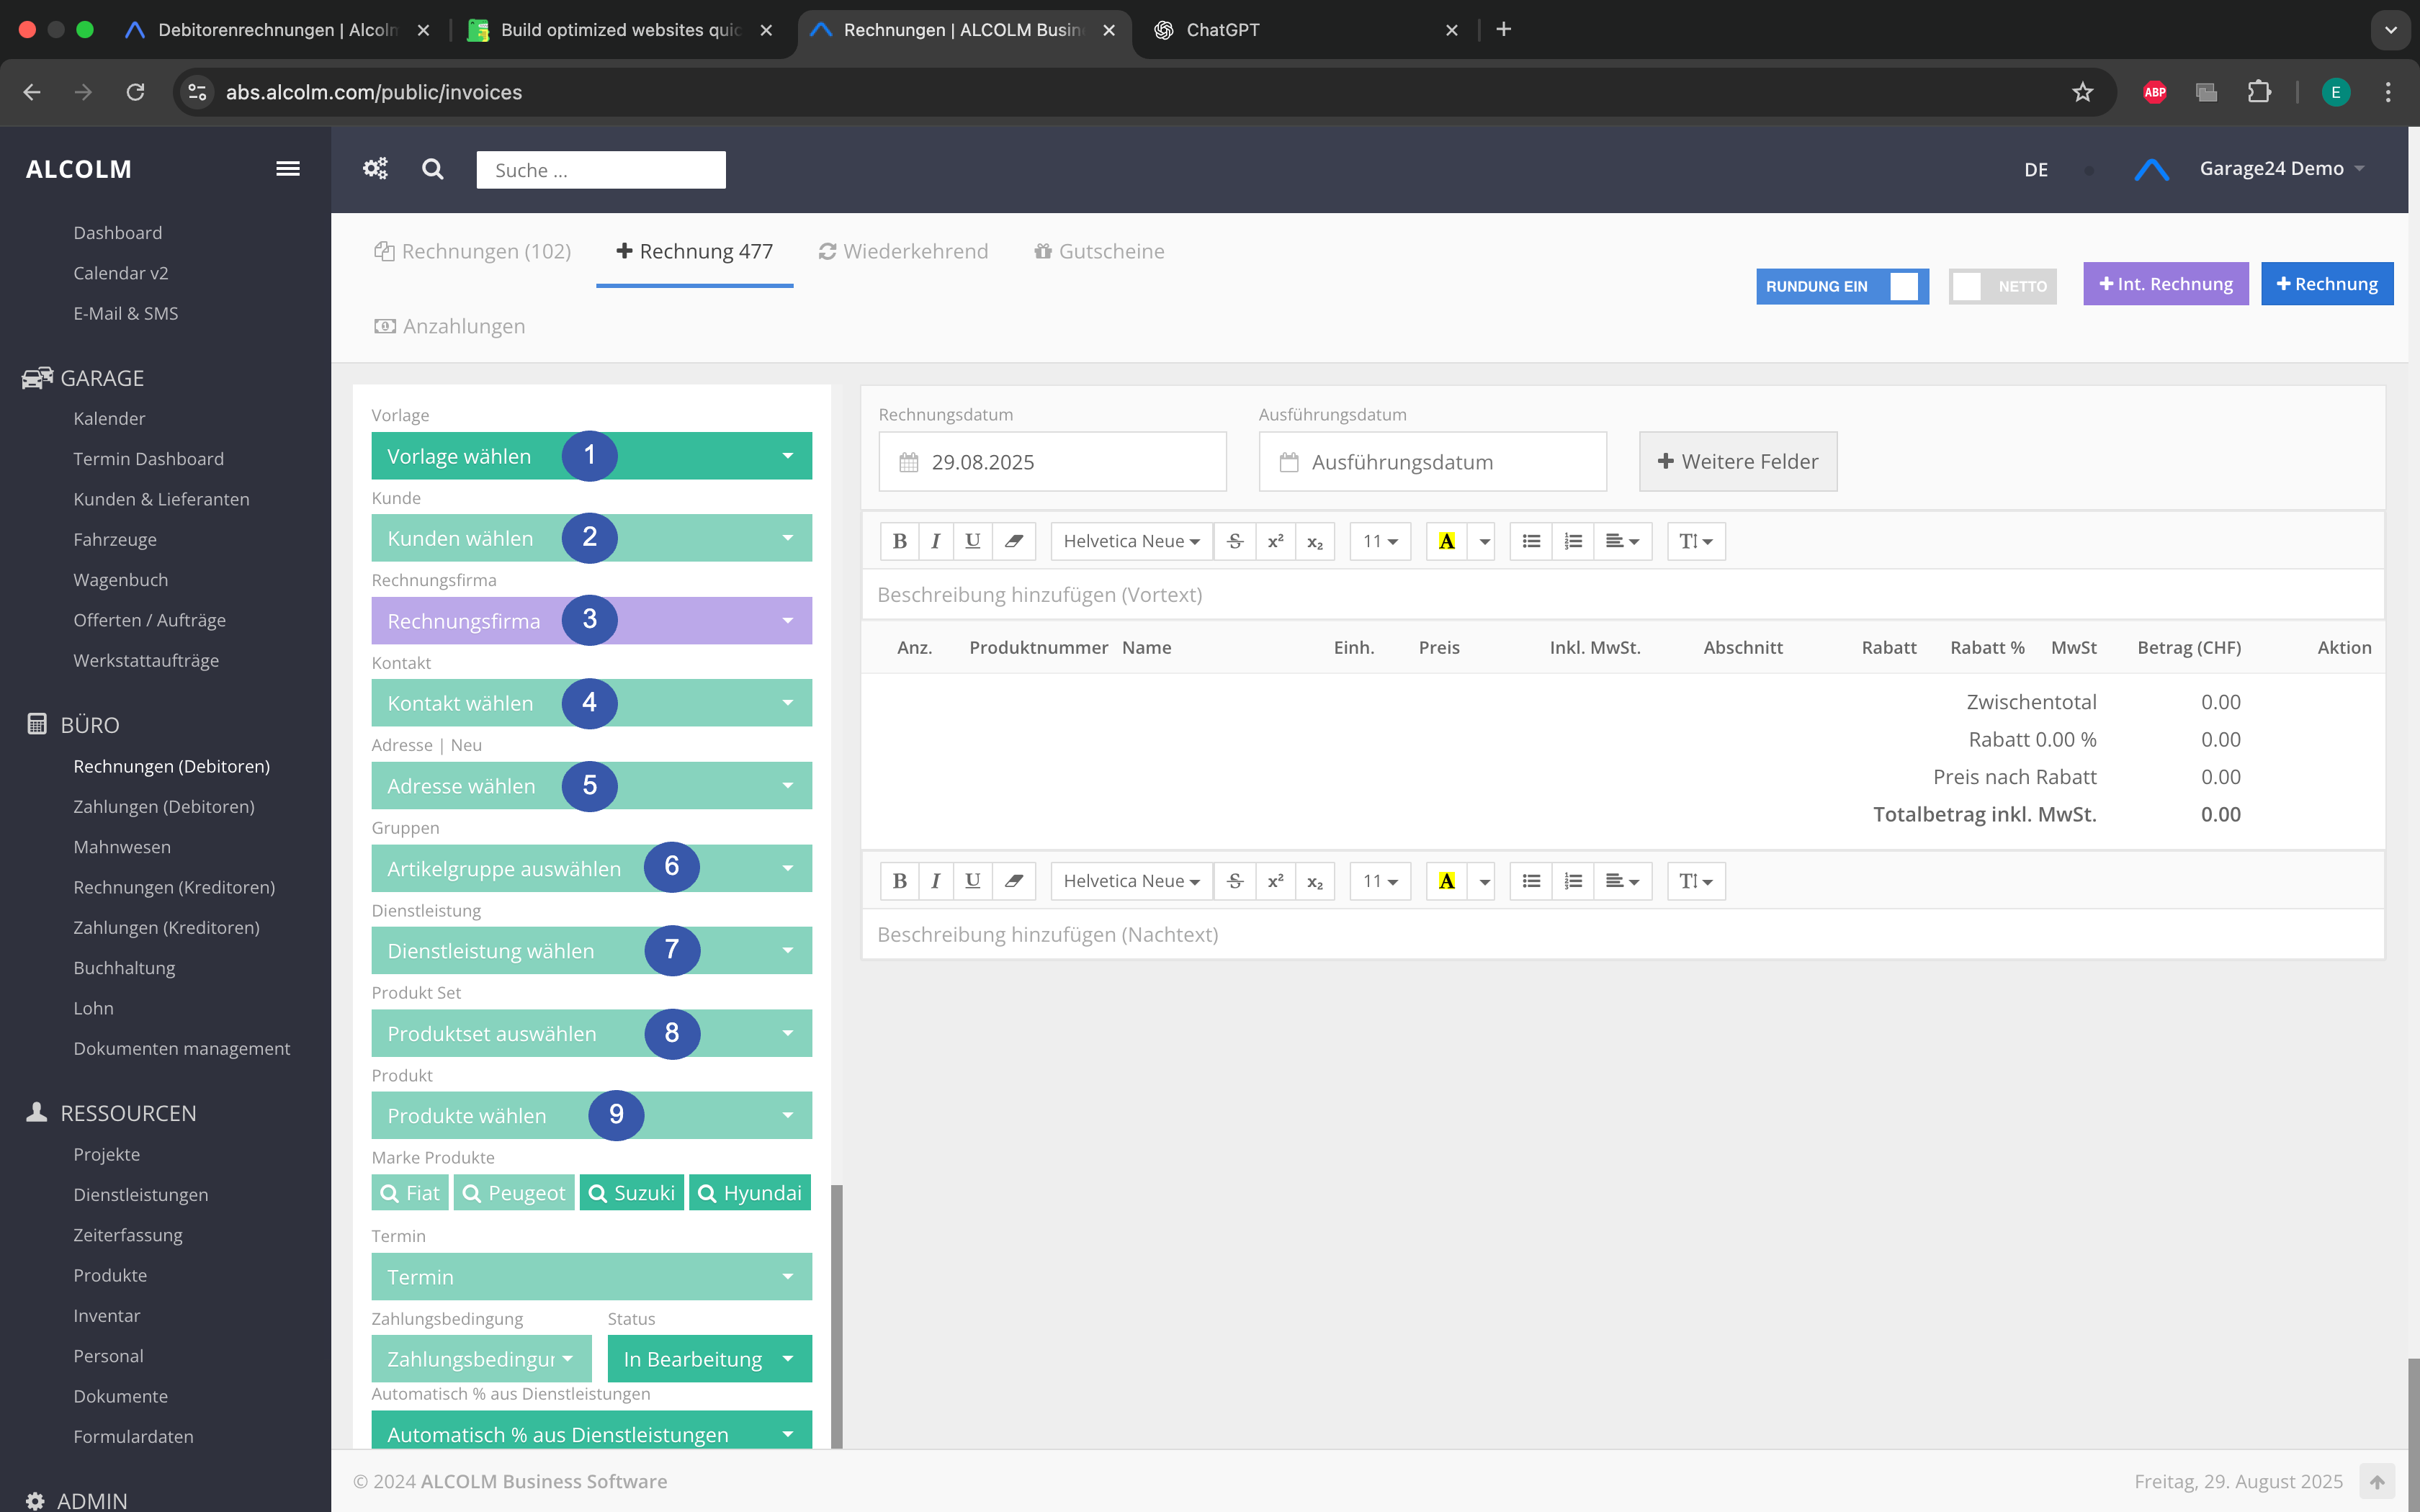2420x1512 pixels.
Task: Toggle the sidebar hamburger menu icon
Action: coord(288,169)
